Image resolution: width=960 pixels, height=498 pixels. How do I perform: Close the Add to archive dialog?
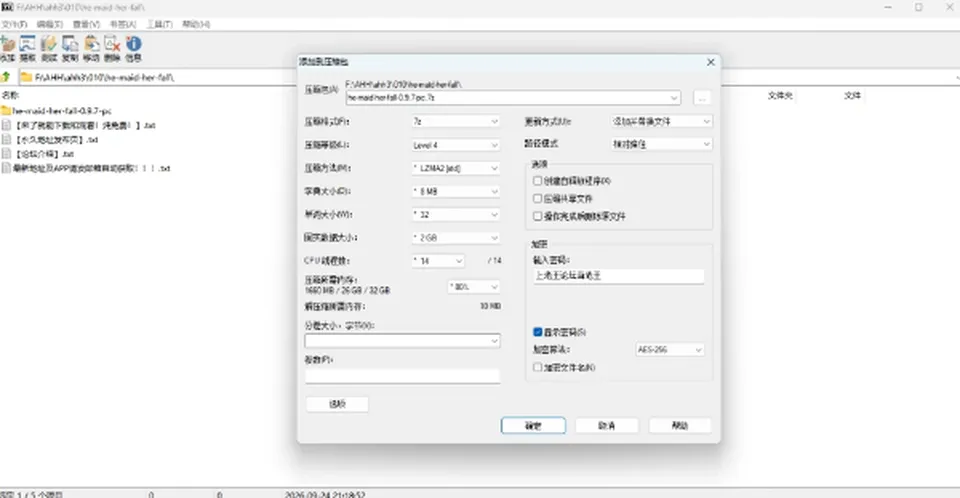pyautogui.click(x=711, y=62)
